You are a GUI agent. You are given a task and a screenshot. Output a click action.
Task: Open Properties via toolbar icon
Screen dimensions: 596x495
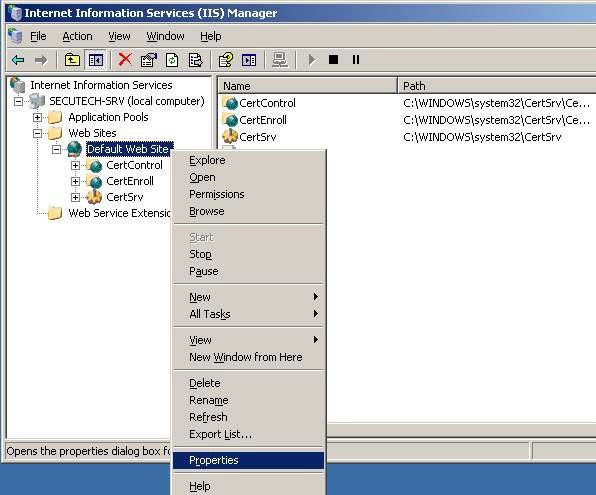click(149, 60)
